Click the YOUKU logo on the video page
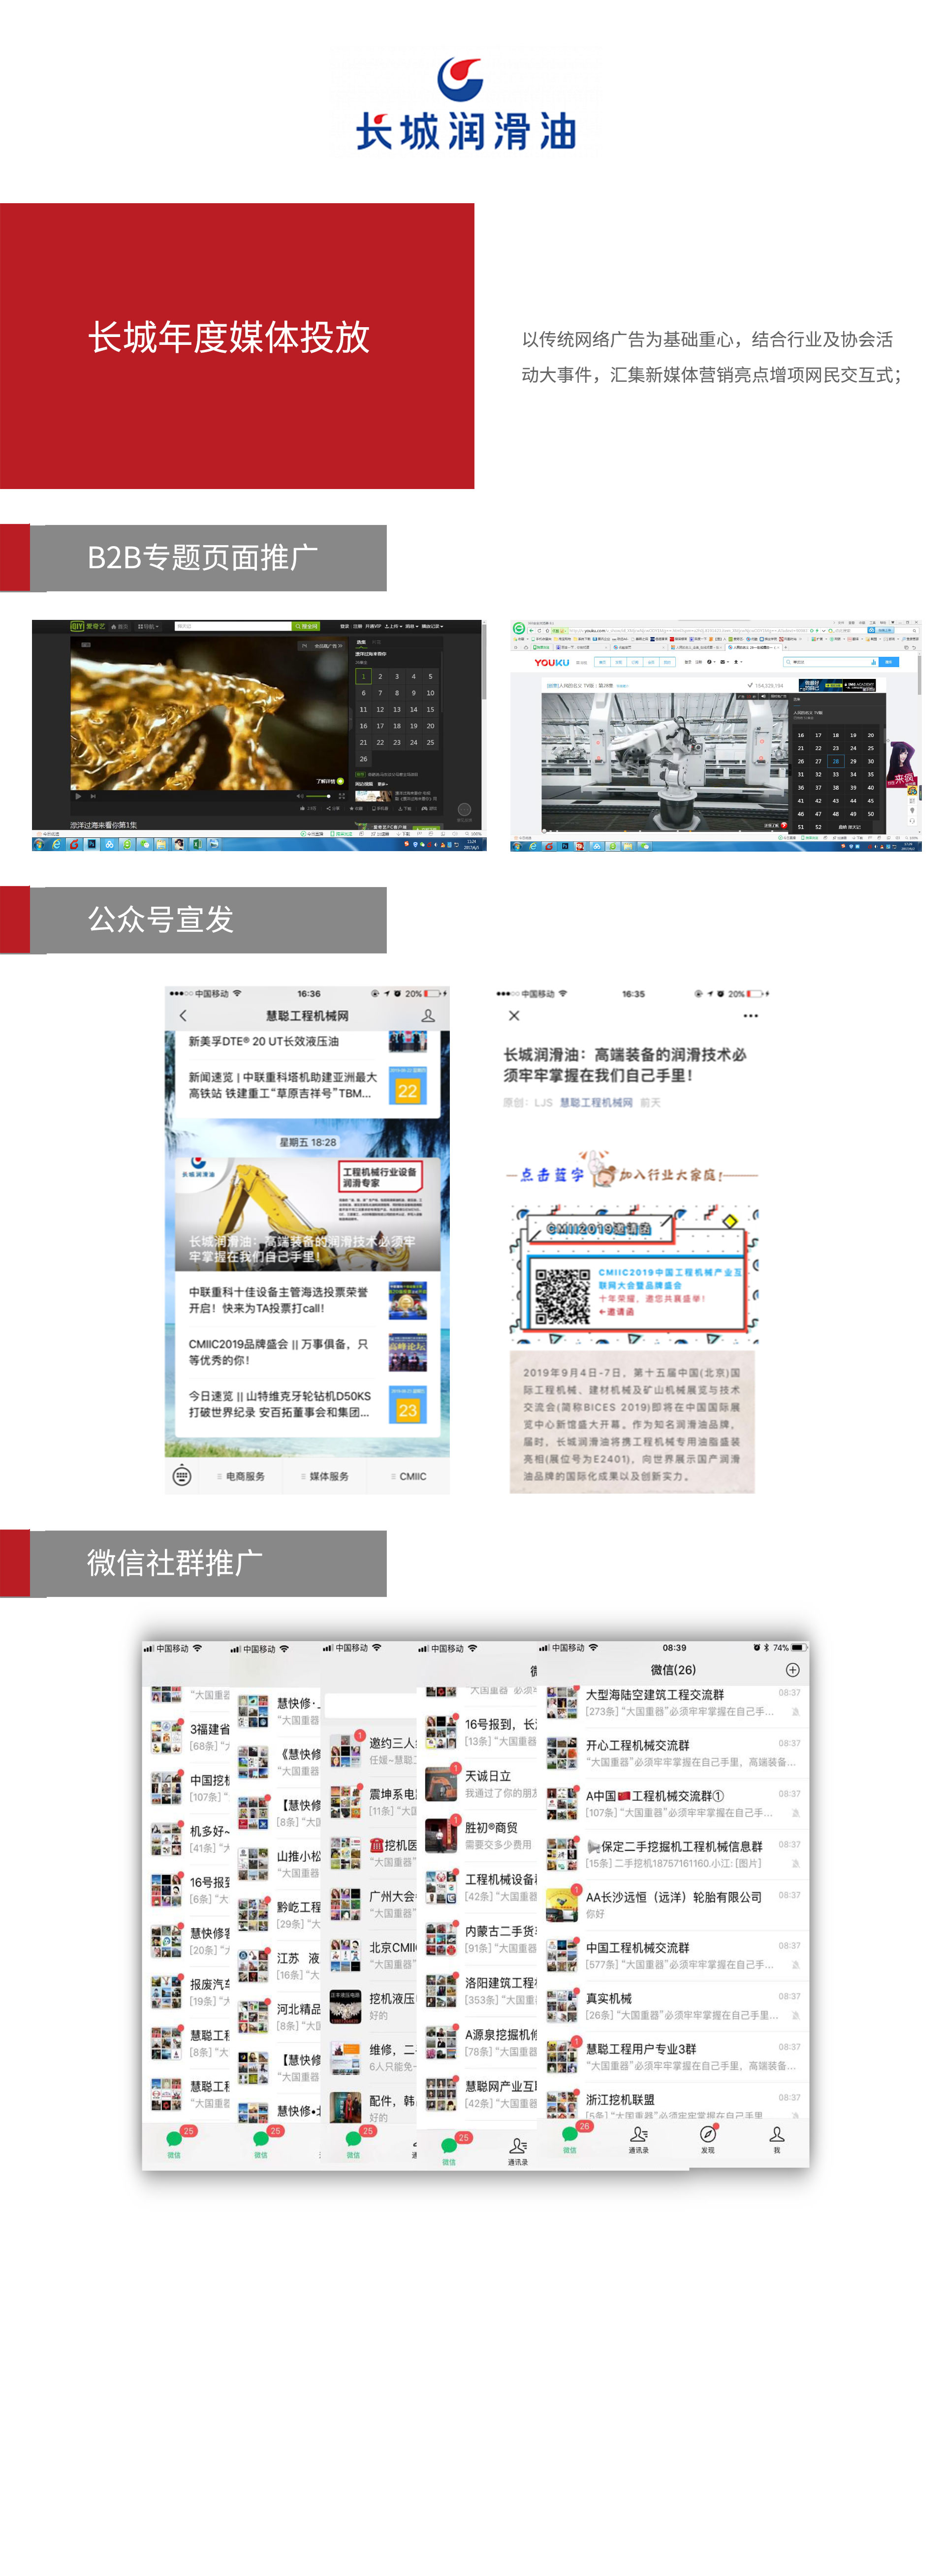 (x=552, y=663)
